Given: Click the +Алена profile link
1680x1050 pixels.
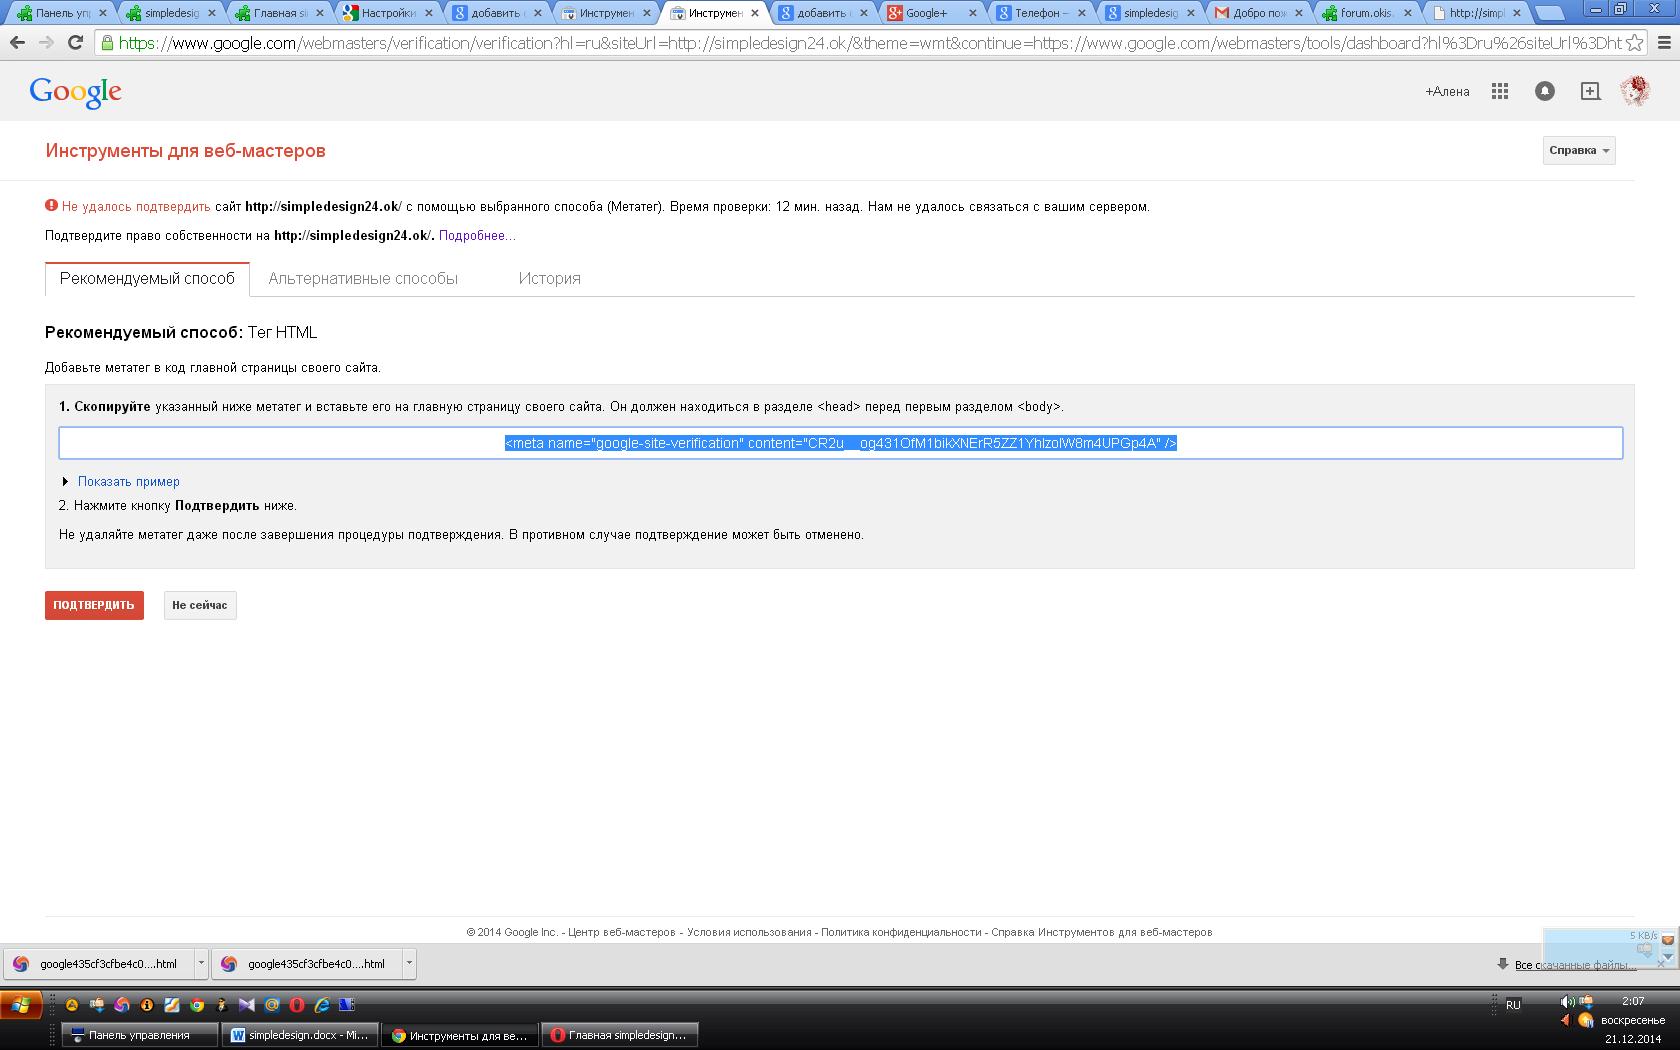Looking at the screenshot, I should click(1447, 91).
